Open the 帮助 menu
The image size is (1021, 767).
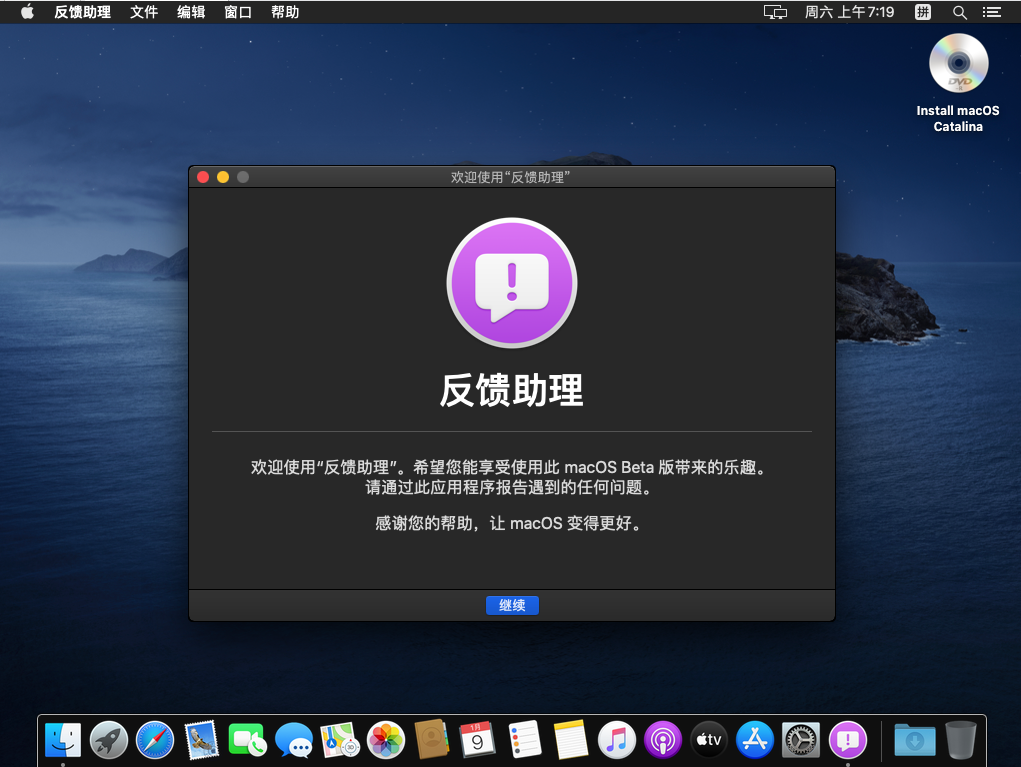(x=285, y=12)
